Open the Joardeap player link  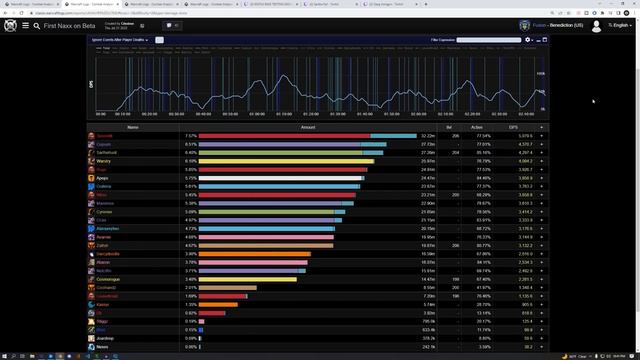coord(105,338)
